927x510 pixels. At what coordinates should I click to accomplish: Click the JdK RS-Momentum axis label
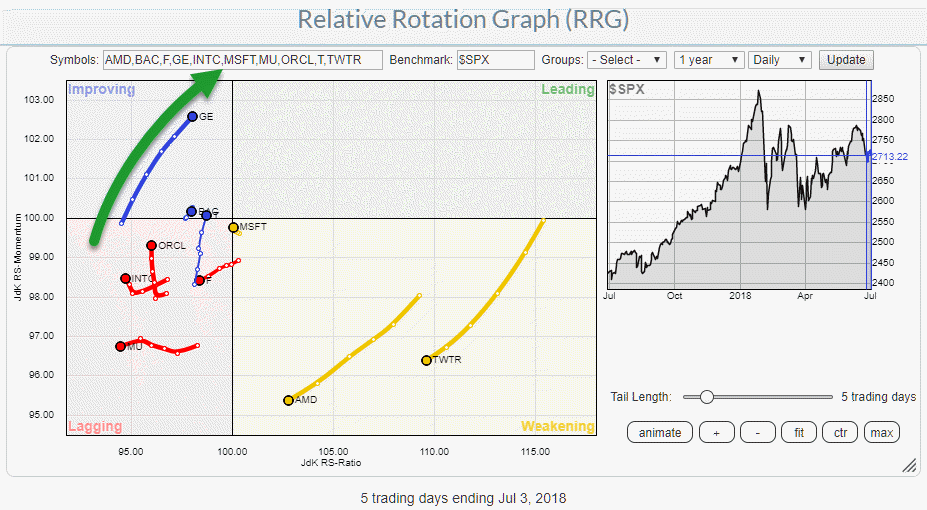pos(18,257)
